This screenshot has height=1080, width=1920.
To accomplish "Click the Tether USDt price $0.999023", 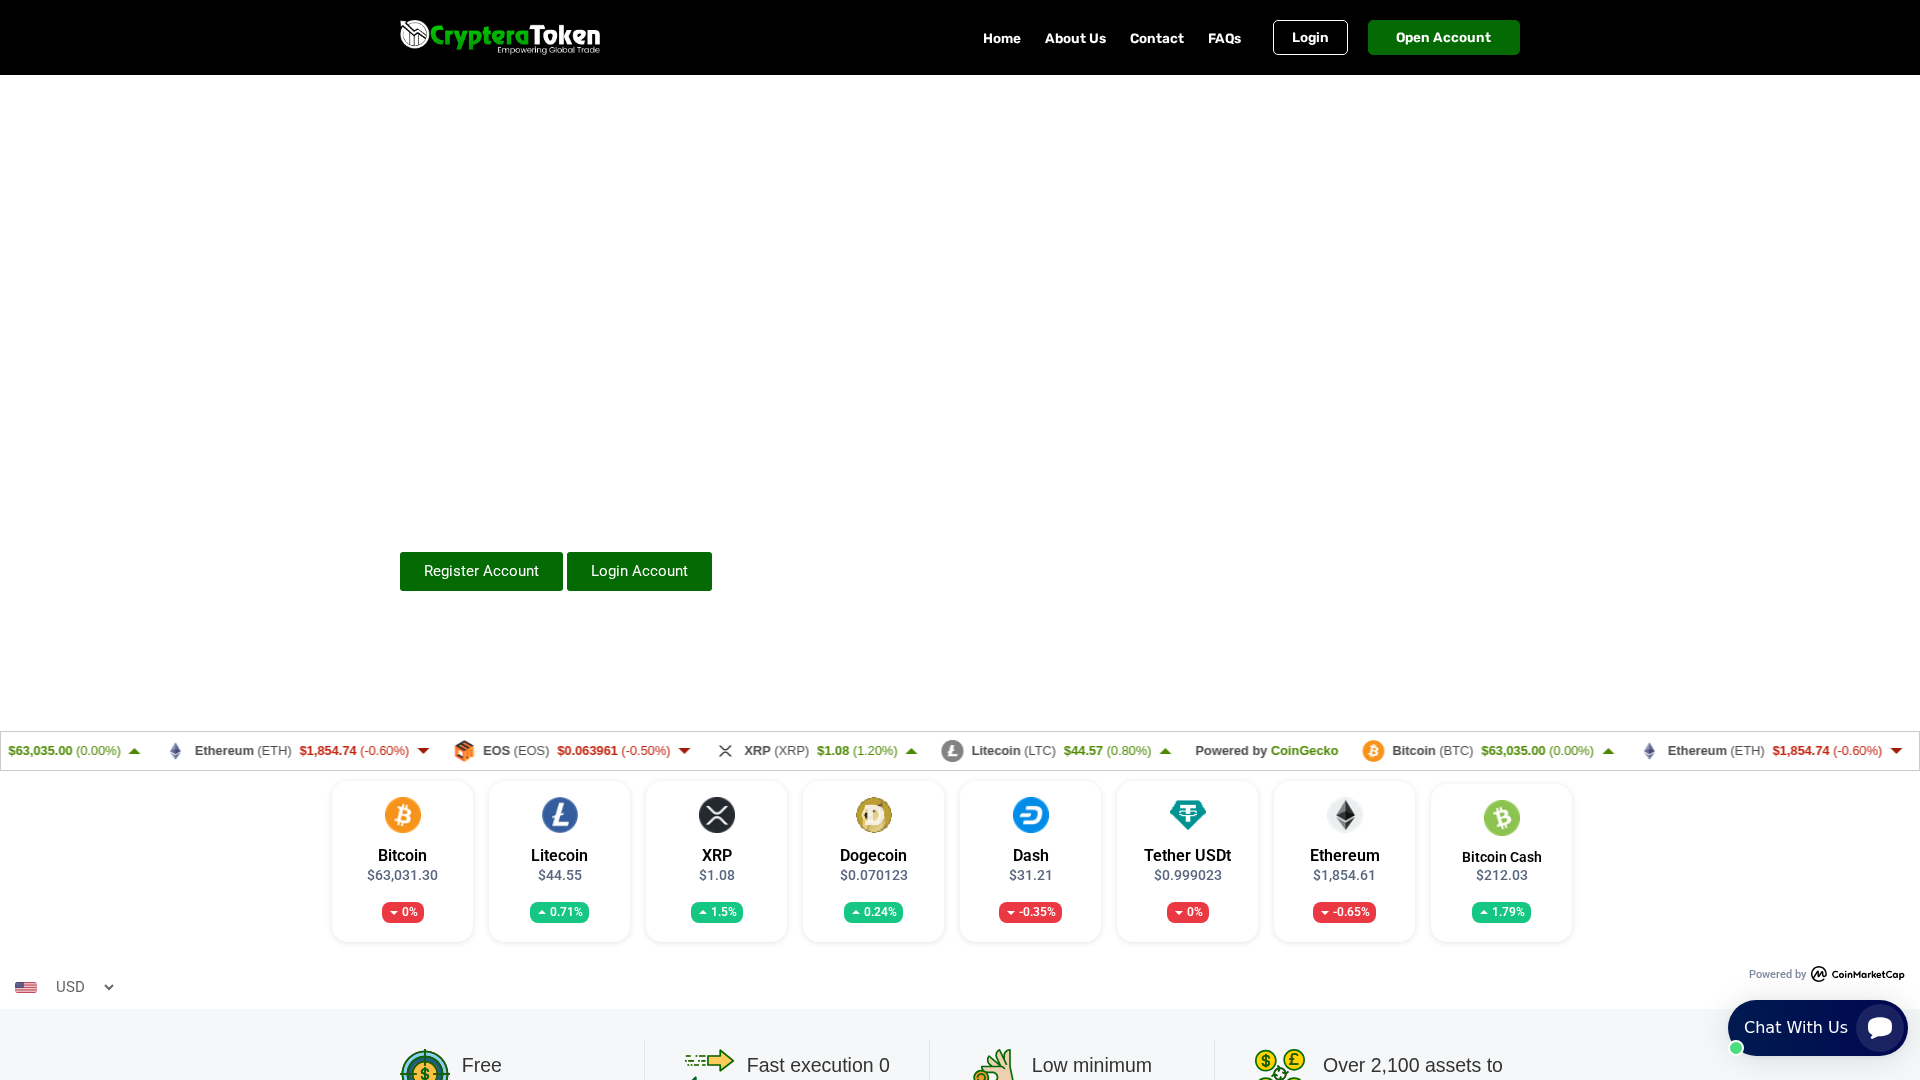I will [1188, 875].
